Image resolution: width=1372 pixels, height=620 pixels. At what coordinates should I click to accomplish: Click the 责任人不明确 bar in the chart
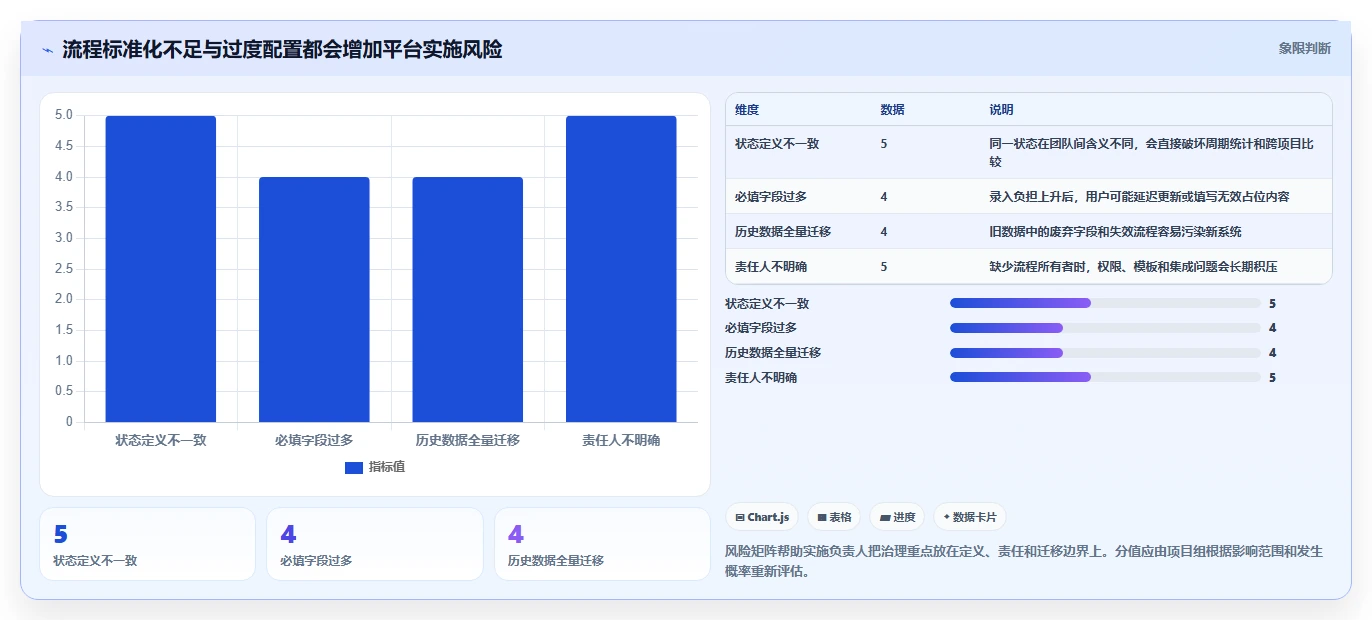(x=621, y=269)
